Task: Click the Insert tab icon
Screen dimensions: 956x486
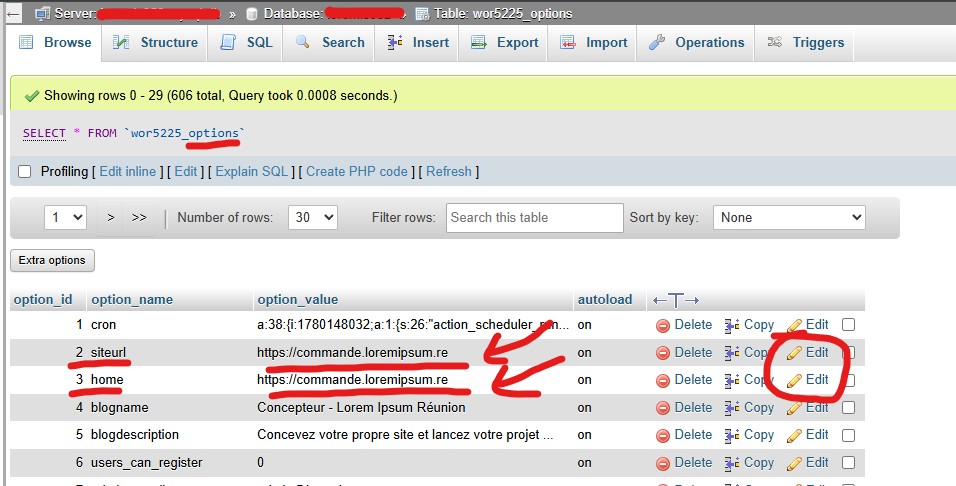Action: pyautogui.click(x=395, y=42)
